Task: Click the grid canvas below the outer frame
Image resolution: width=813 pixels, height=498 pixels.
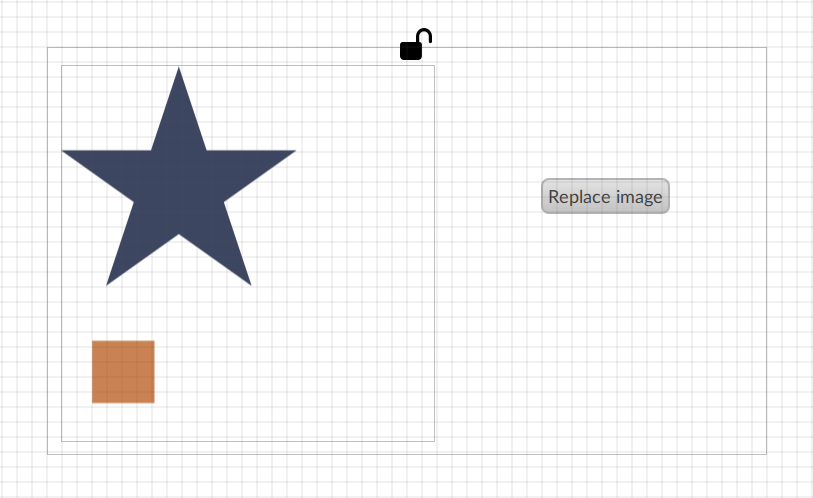Action: coord(406,477)
